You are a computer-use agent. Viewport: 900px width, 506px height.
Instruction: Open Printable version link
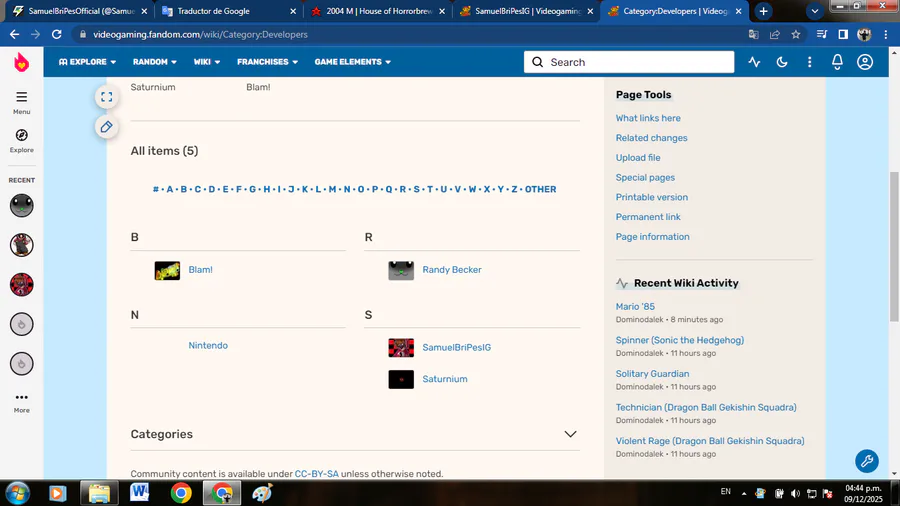pos(651,197)
